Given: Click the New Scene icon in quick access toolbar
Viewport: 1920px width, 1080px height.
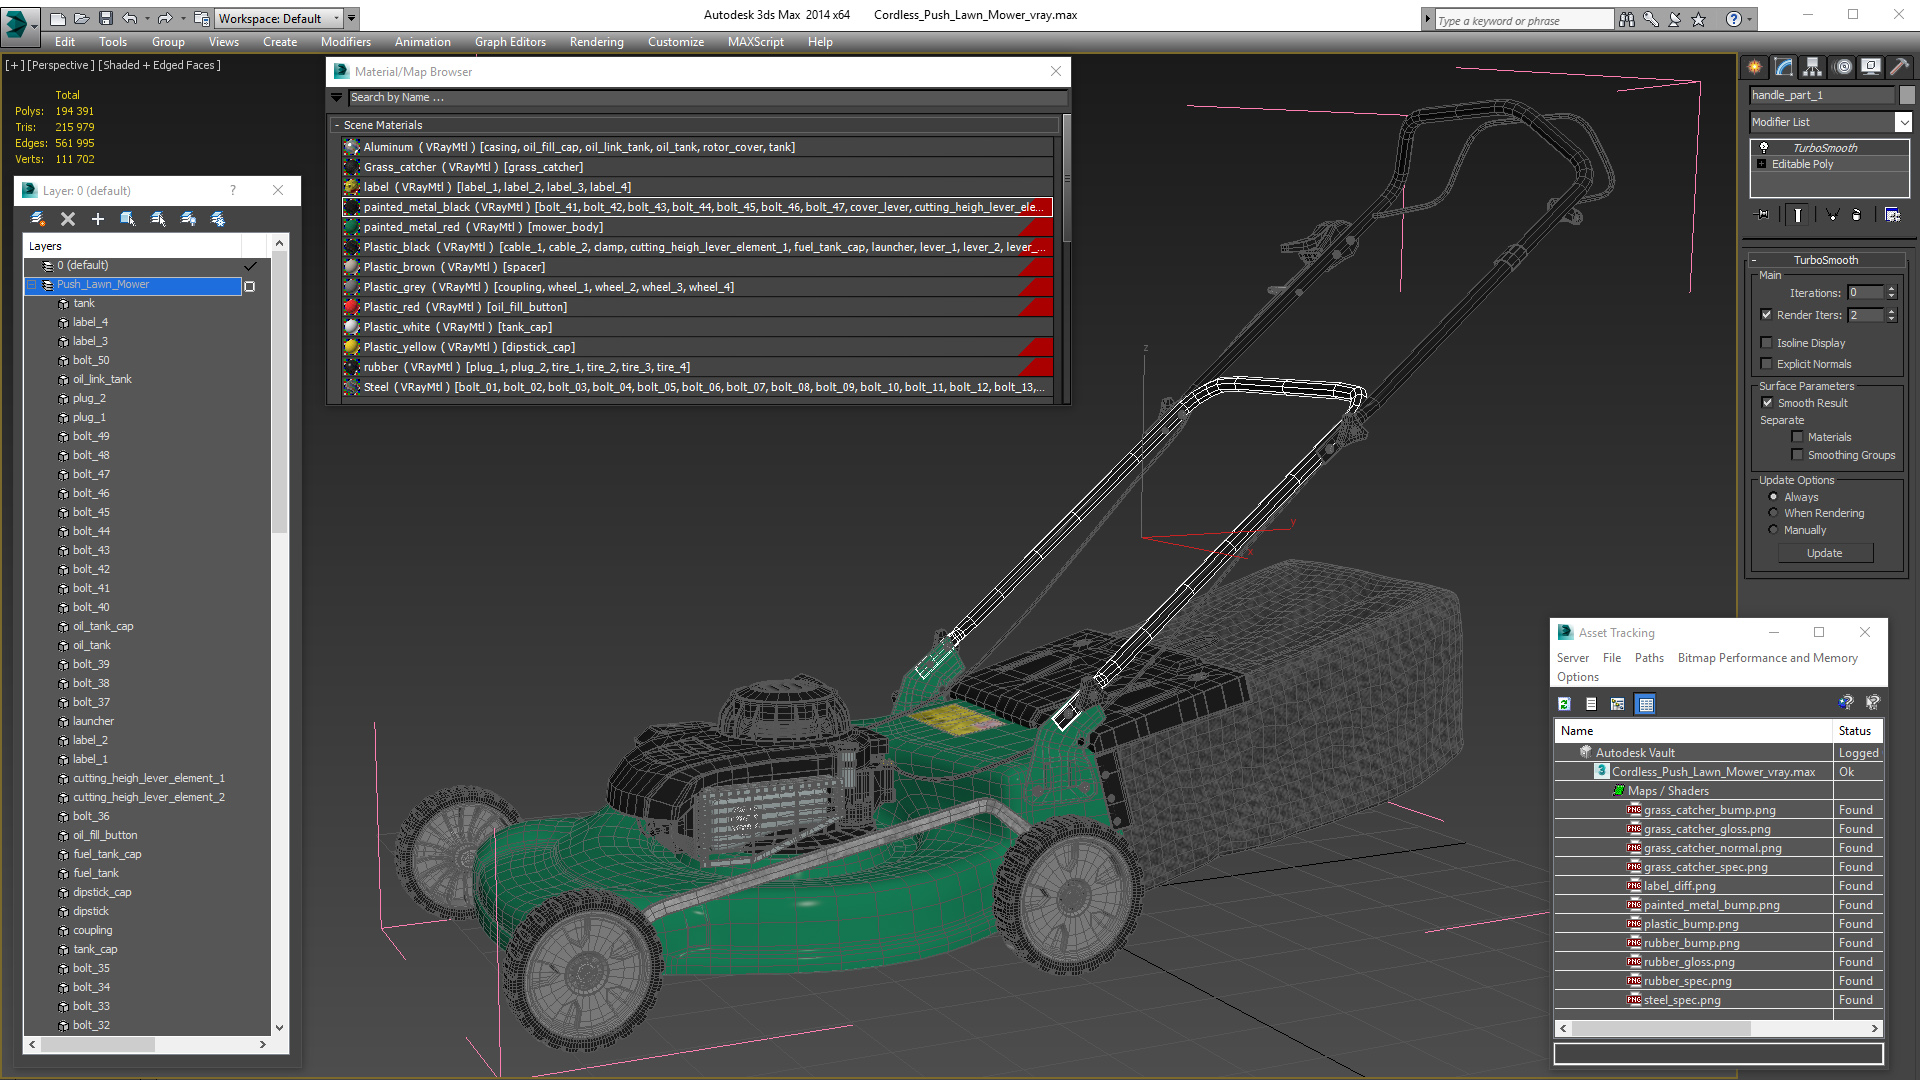Looking at the screenshot, I should pyautogui.click(x=58, y=18).
